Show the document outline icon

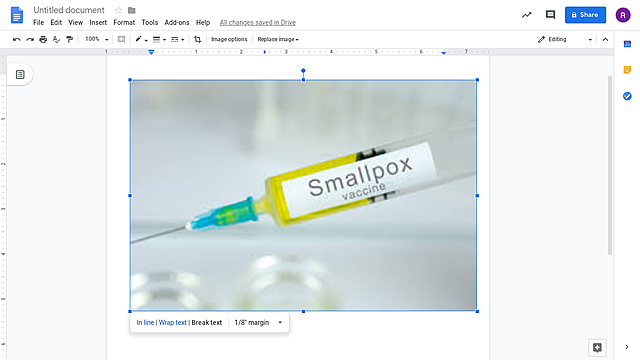[x=20, y=74]
